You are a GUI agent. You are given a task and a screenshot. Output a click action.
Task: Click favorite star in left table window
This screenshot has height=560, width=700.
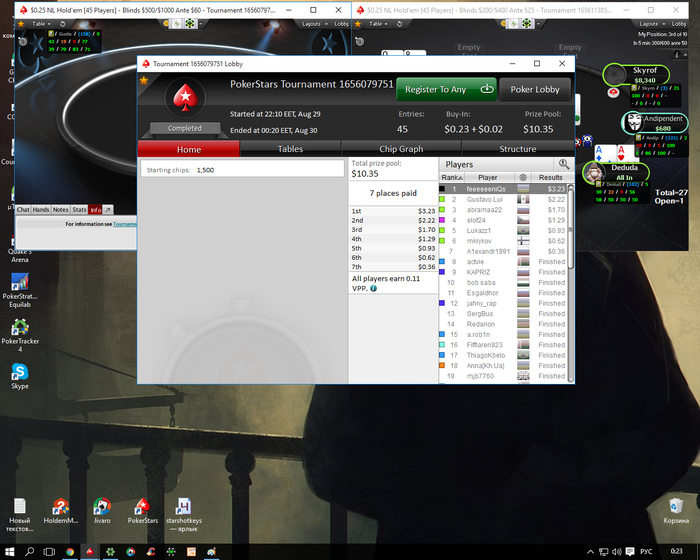pos(21,24)
